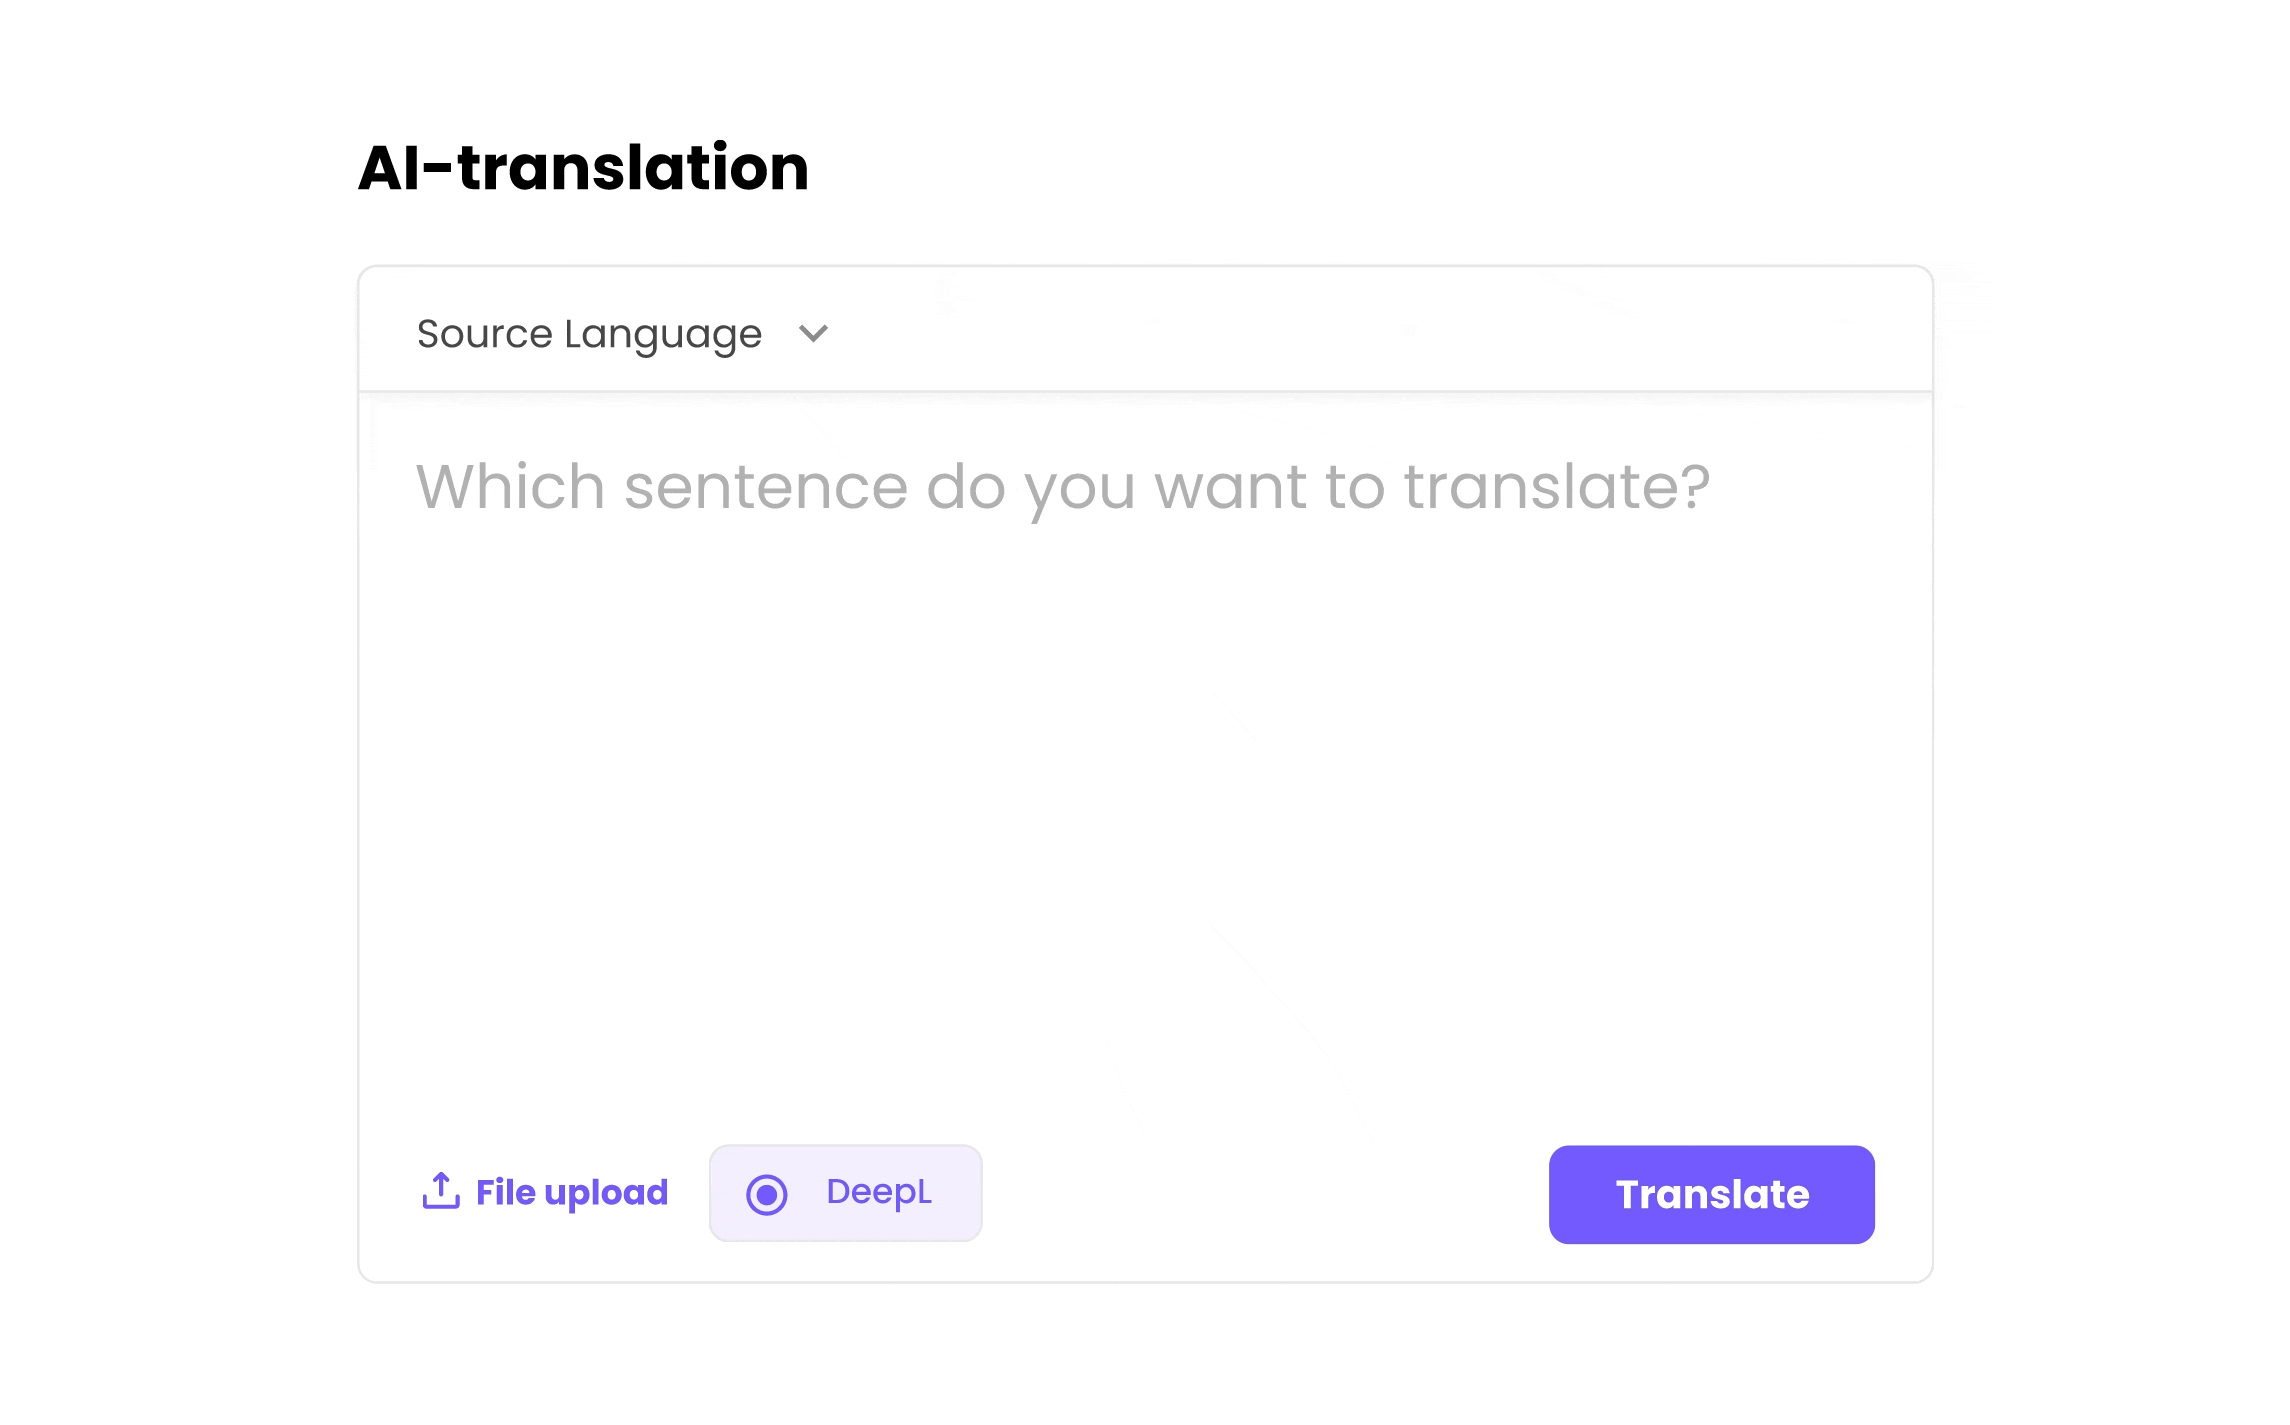Screen dimensions: 2290x1425
Task: Open the Source Language dropdown label
Action: tap(589, 334)
